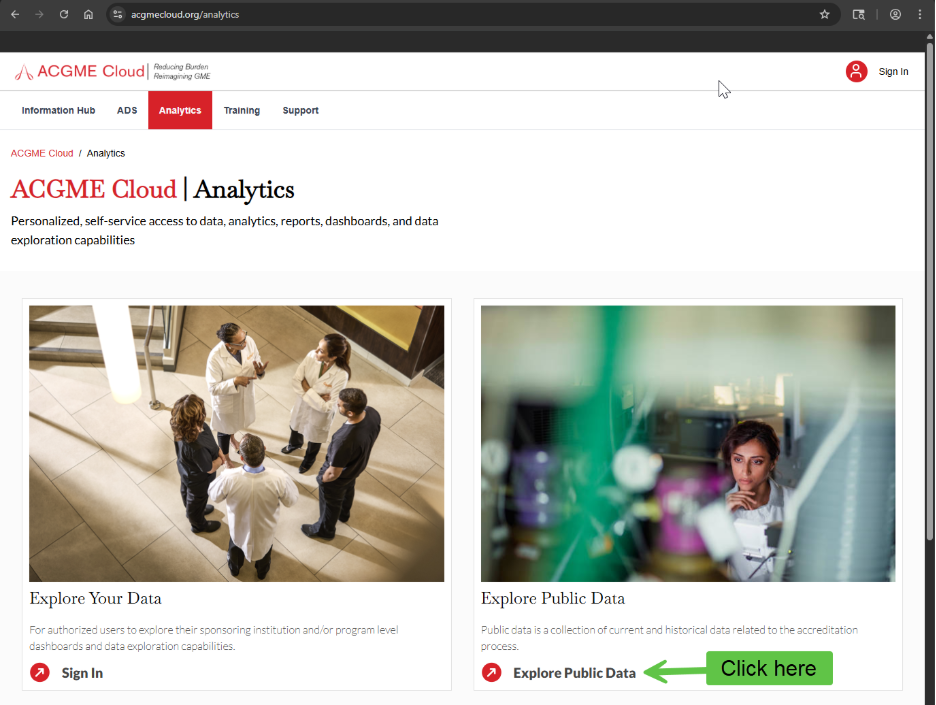
Task: Click the Explore Public Data link
Action: (574, 673)
